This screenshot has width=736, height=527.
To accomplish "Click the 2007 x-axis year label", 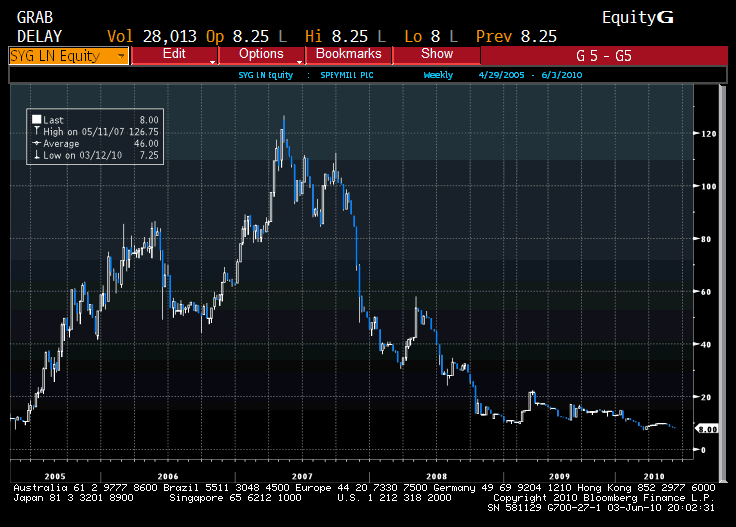I will (302, 476).
